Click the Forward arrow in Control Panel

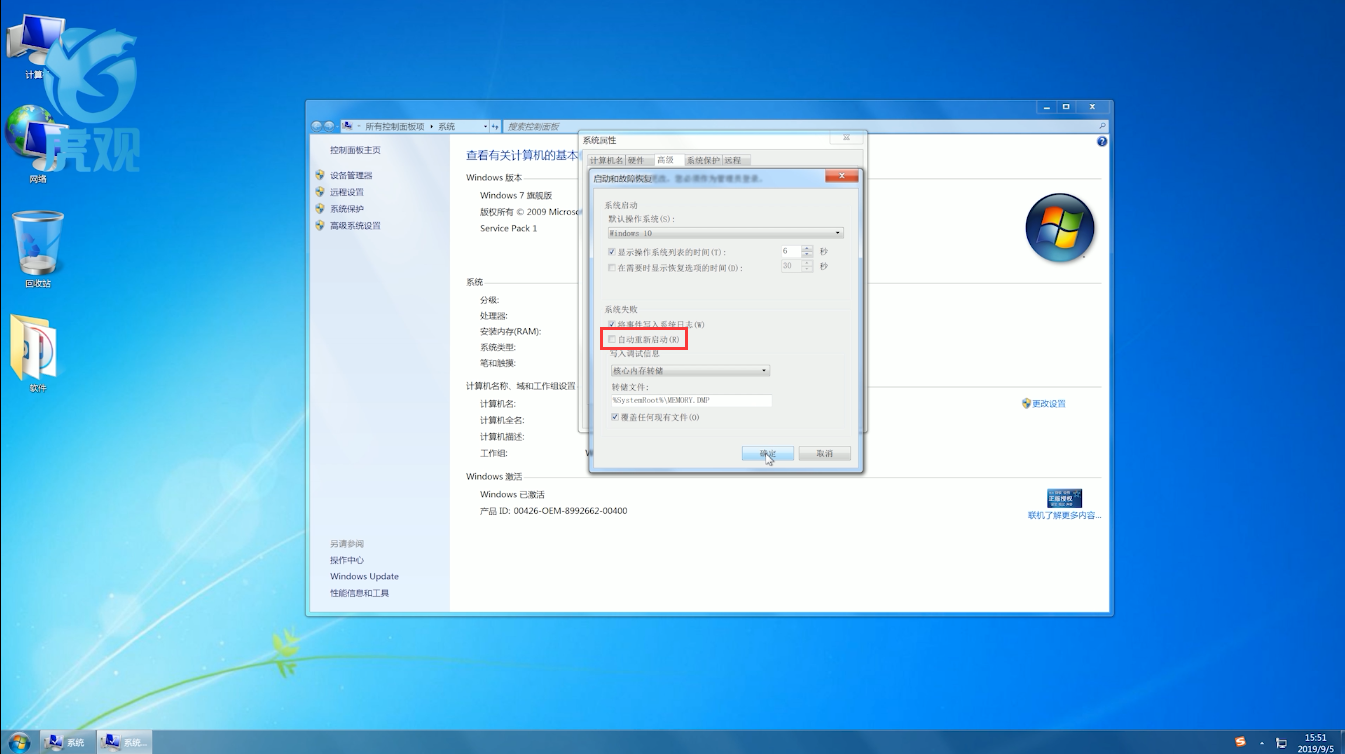[x=329, y=126]
